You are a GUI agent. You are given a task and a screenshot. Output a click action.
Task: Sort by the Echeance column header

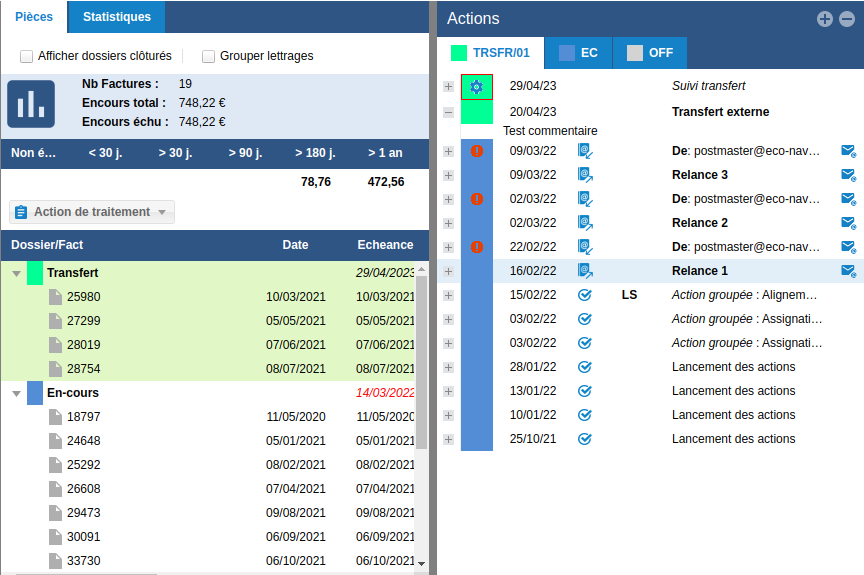tap(385, 245)
